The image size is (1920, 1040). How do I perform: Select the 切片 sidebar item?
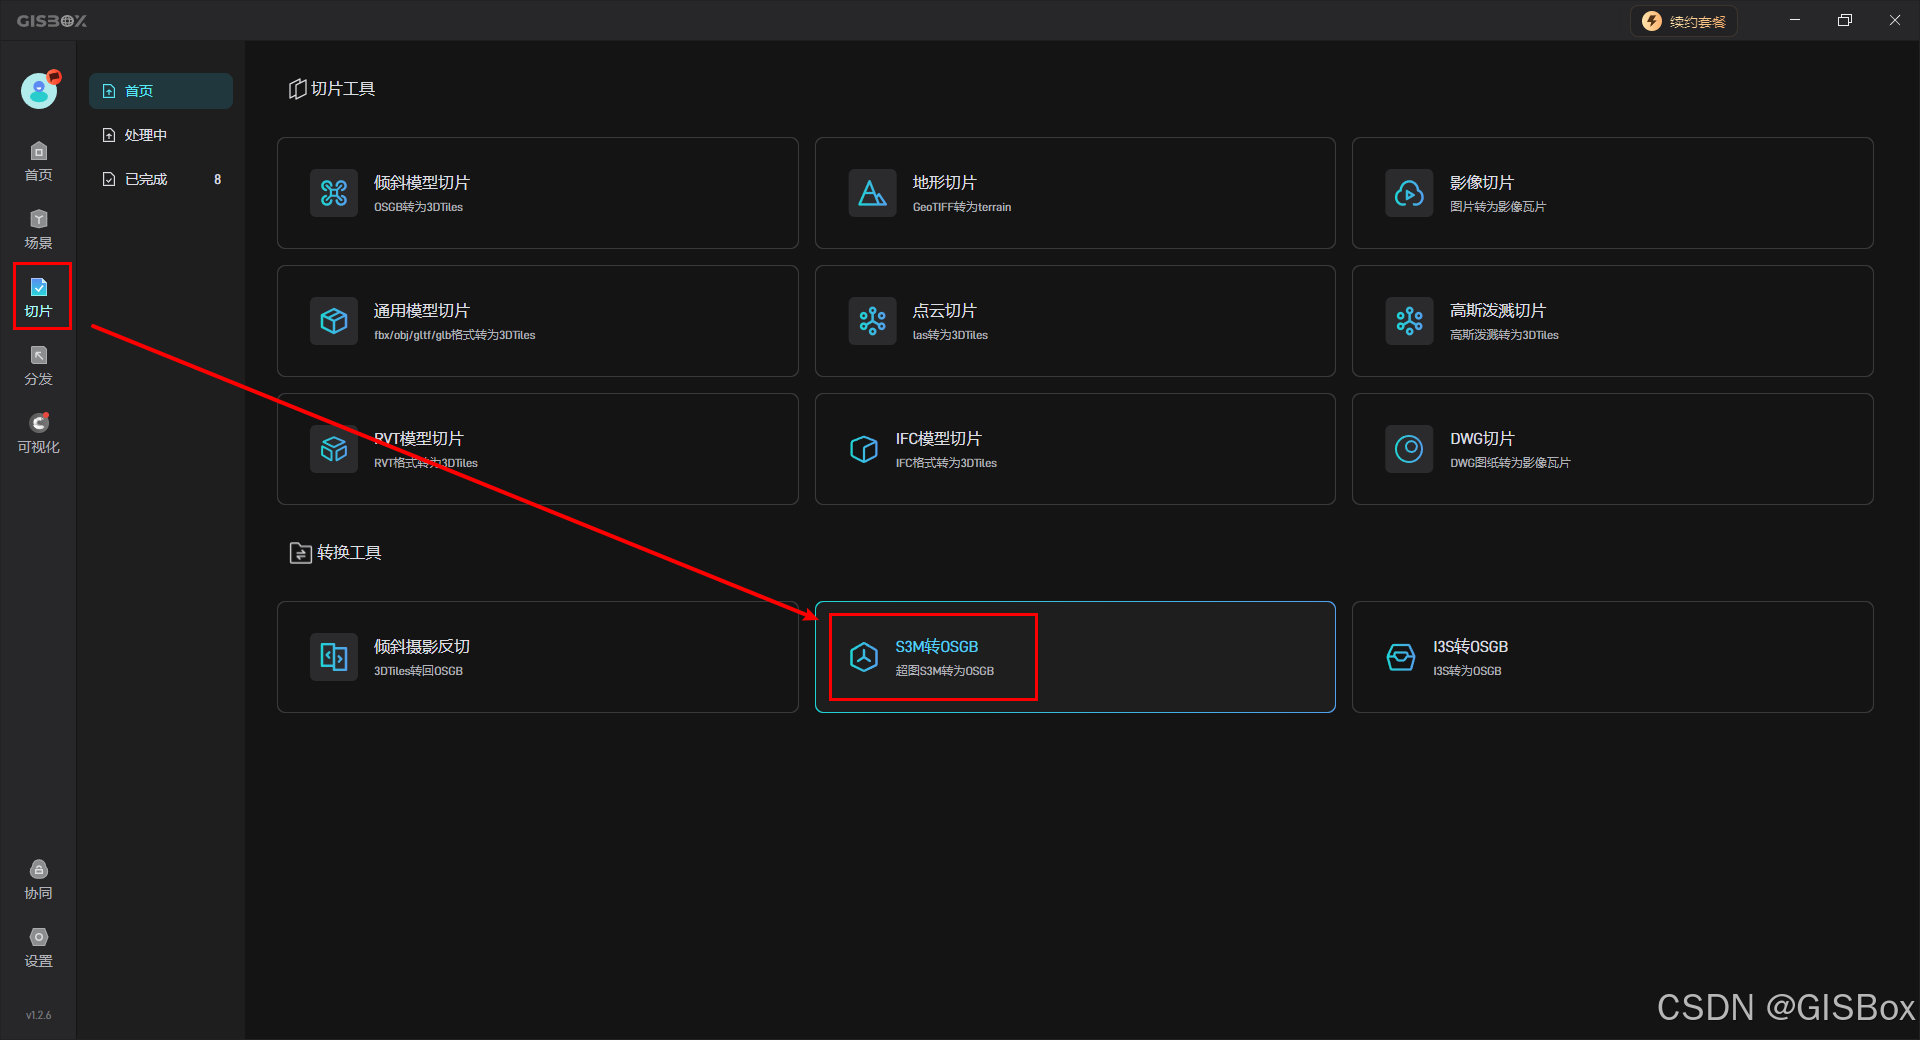click(x=38, y=298)
